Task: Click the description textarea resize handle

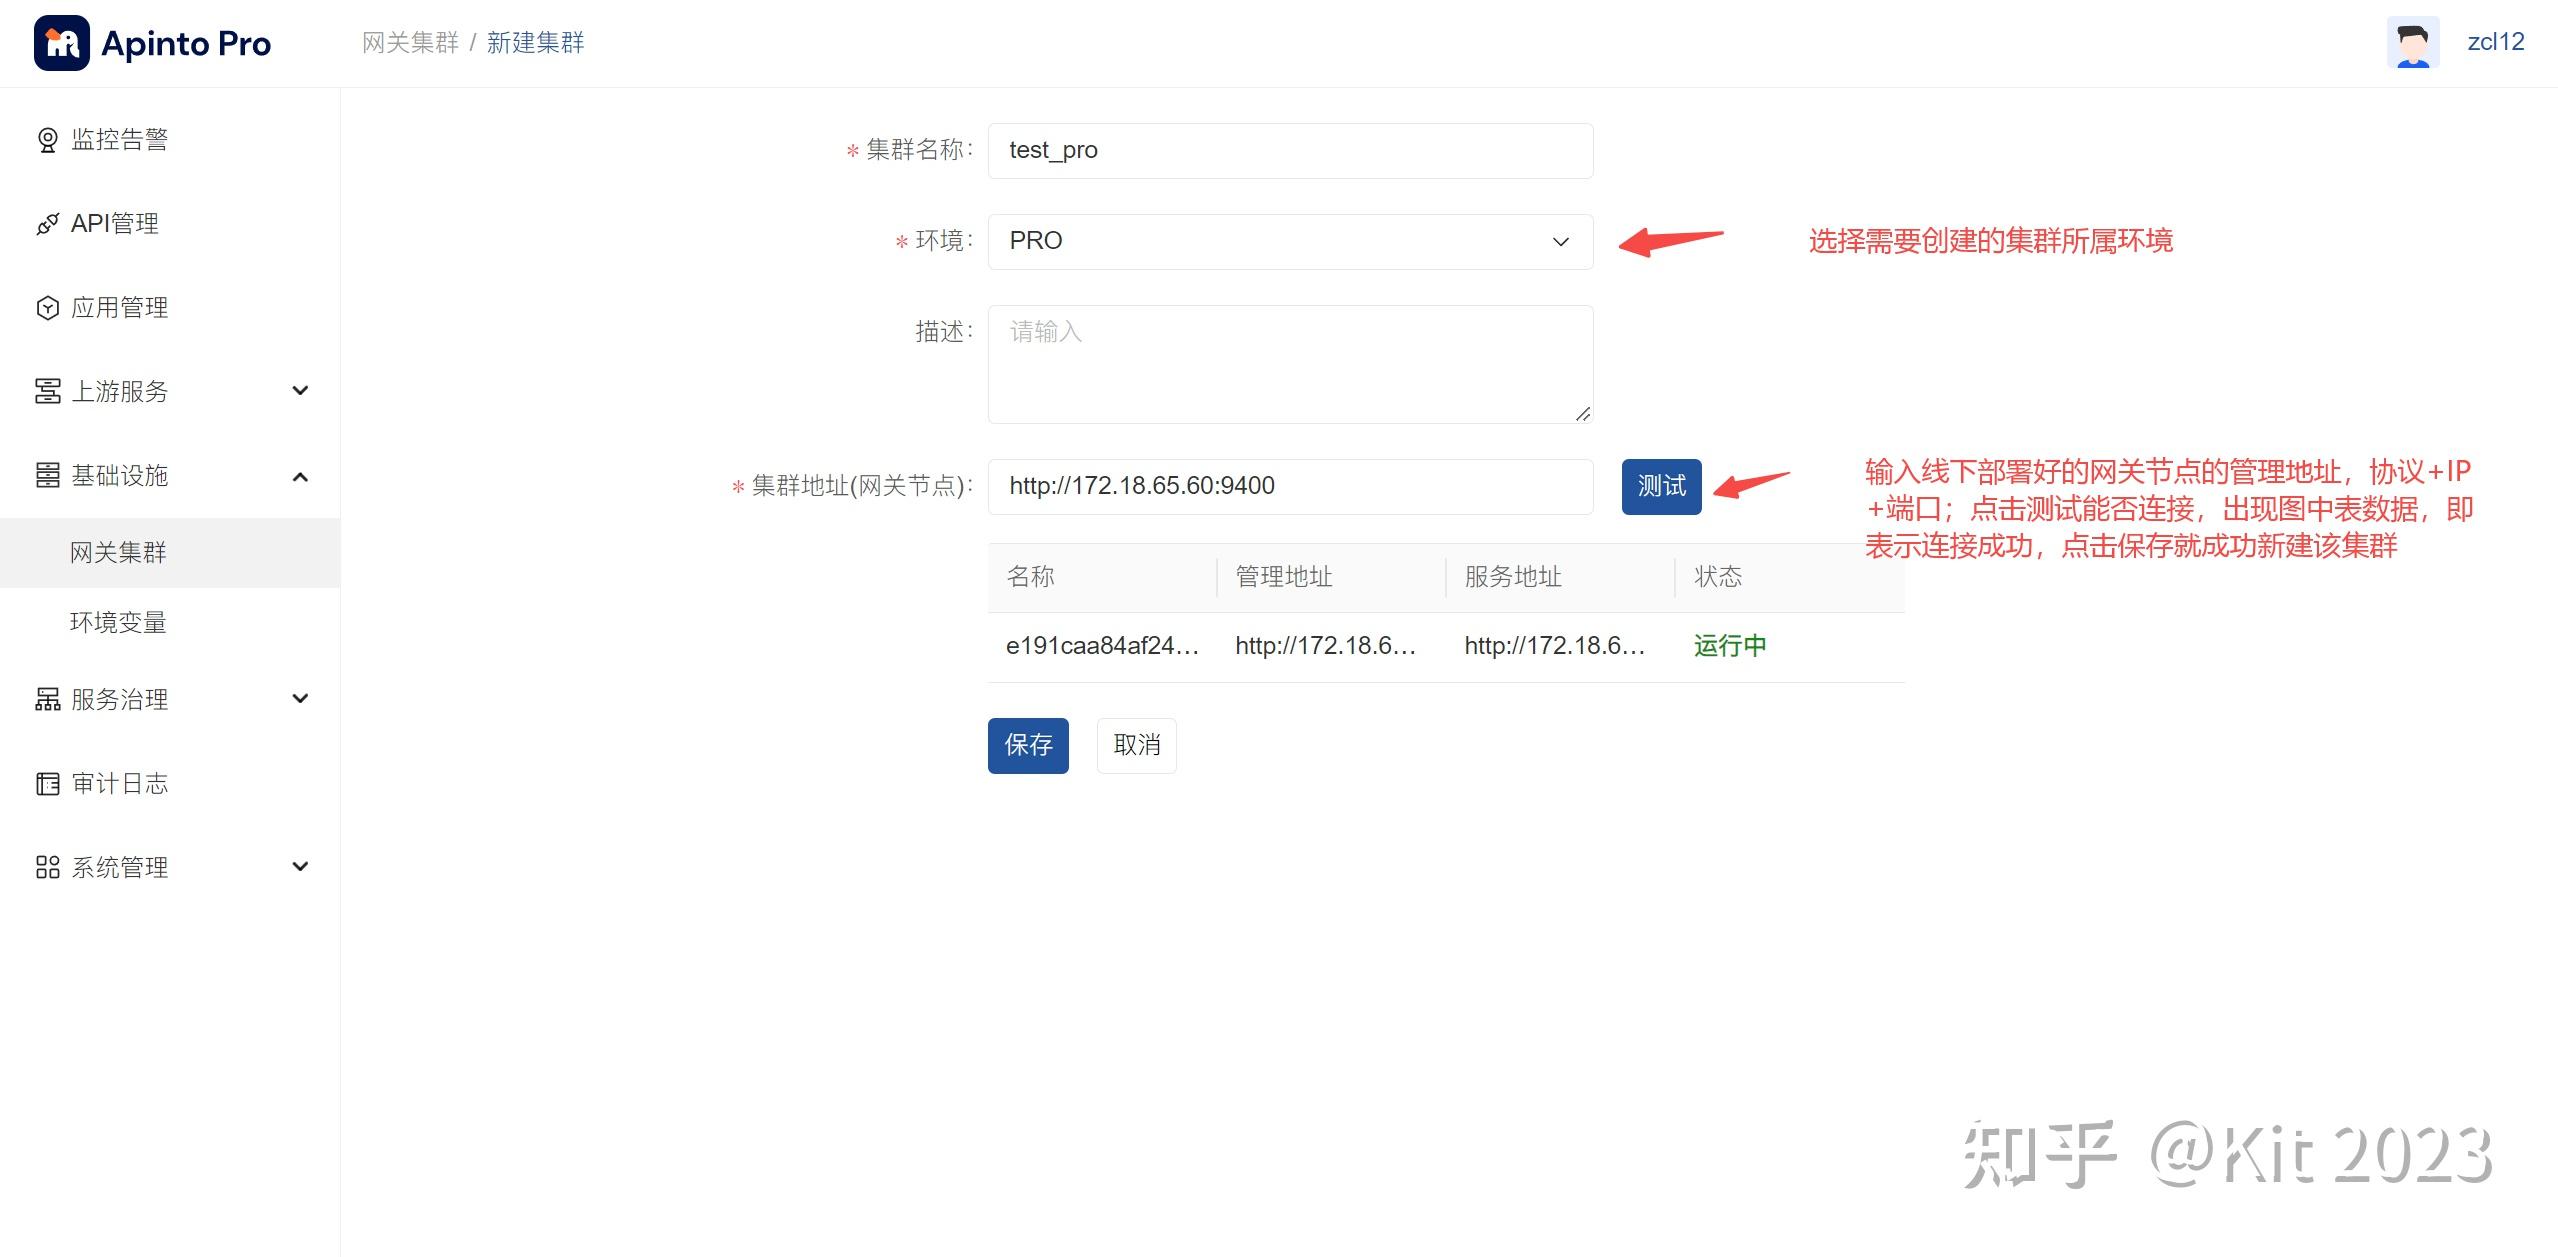Action: (x=1582, y=414)
